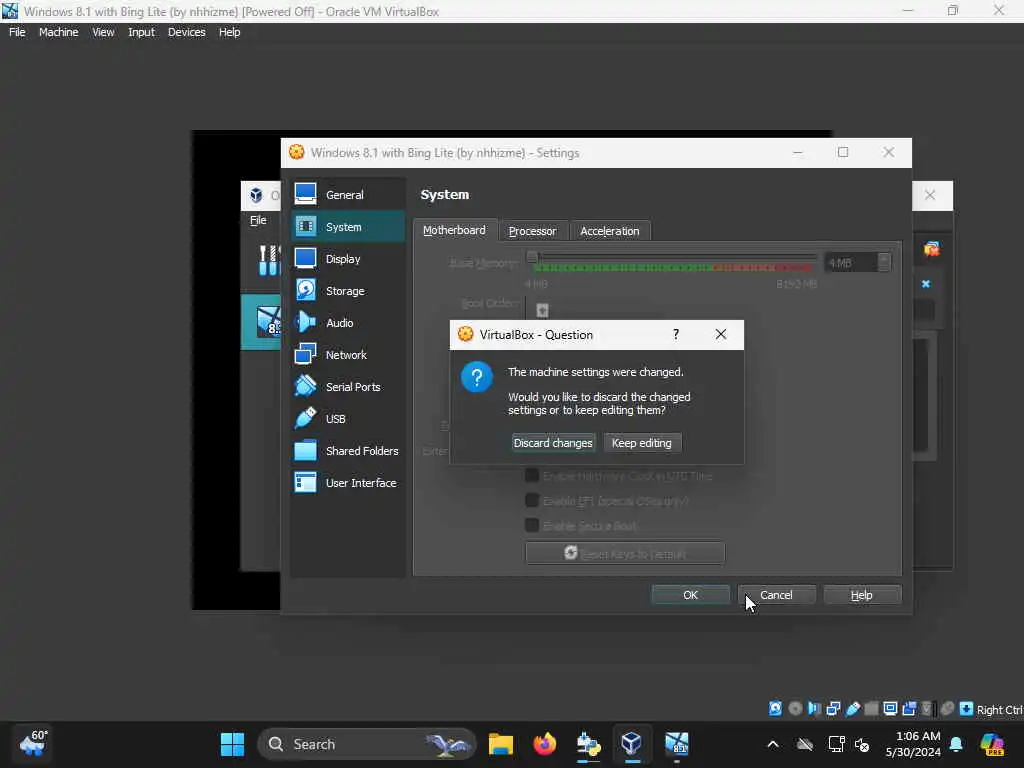
Task: Click shared folders status bar icon
Action: (x=871, y=709)
